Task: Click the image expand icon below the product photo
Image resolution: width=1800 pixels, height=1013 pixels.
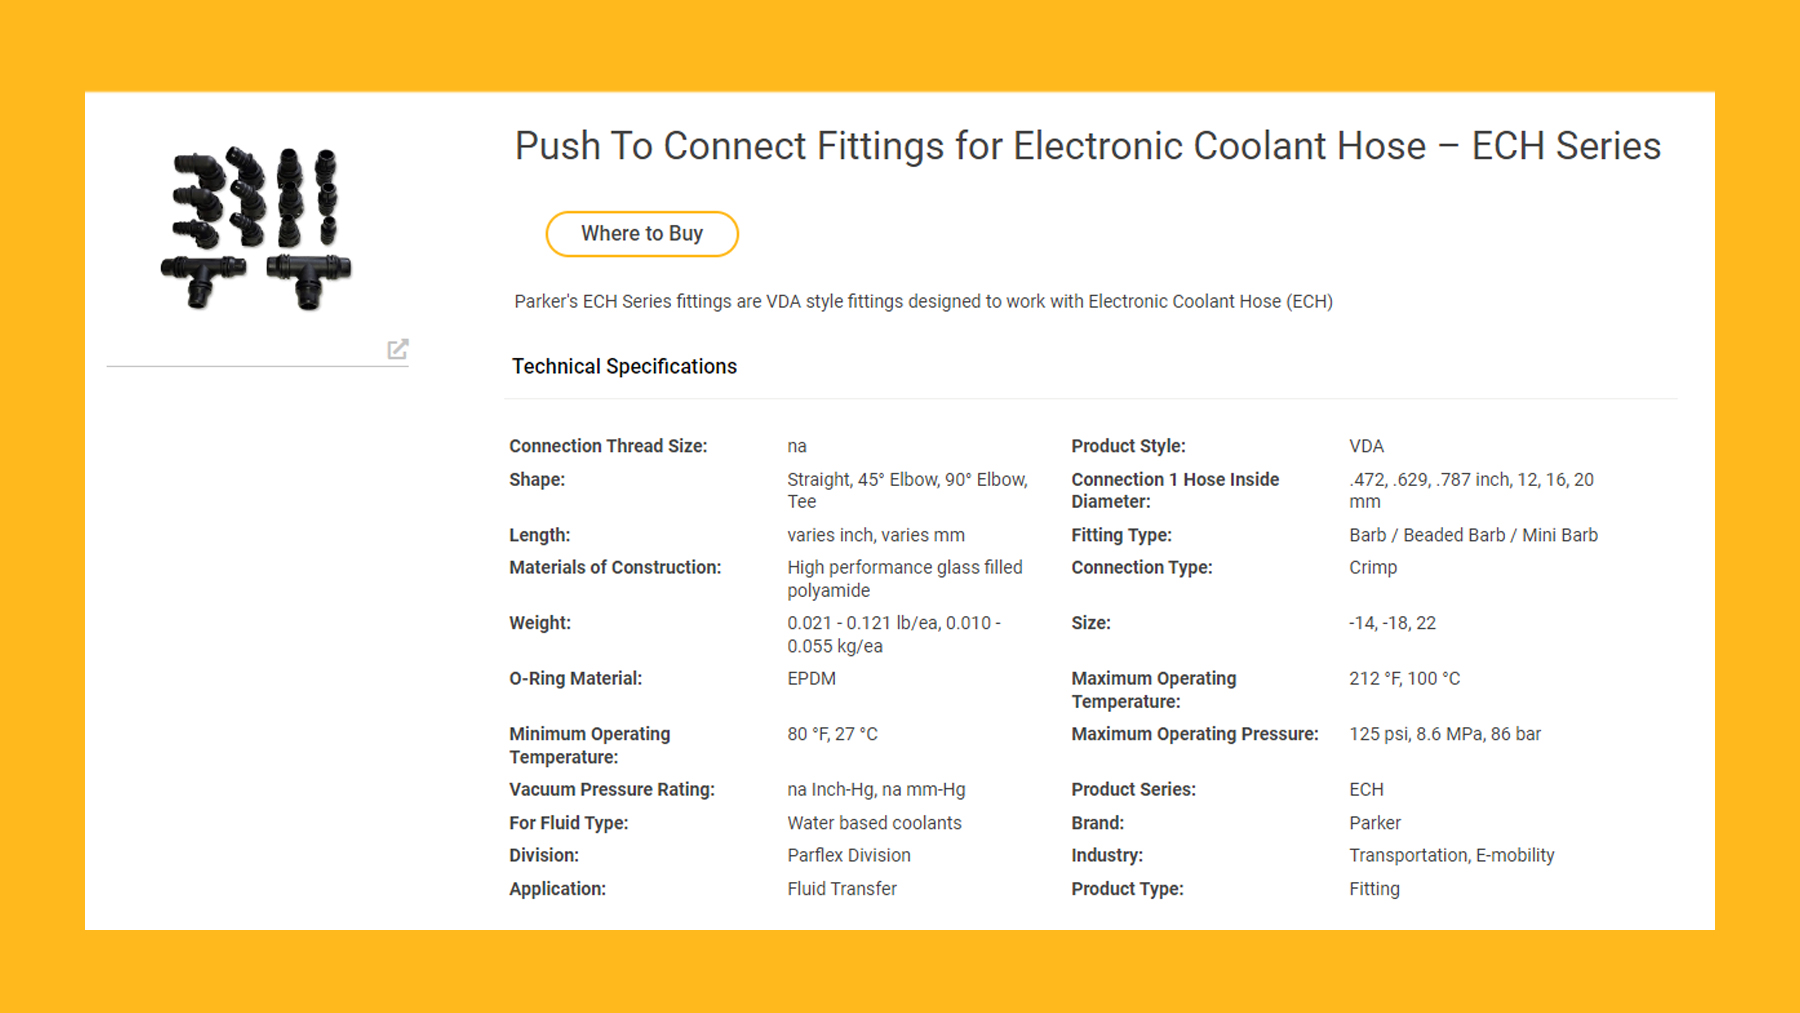Action: tap(399, 350)
